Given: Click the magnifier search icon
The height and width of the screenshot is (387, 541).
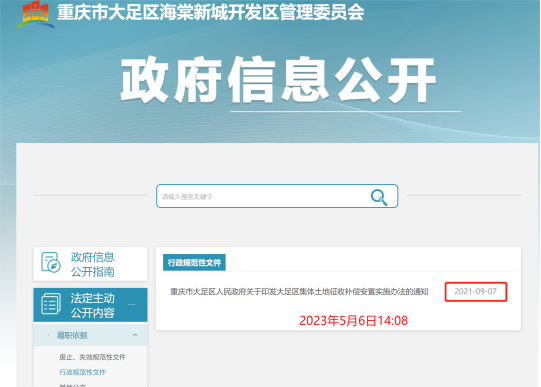Looking at the screenshot, I should click(x=378, y=197).
